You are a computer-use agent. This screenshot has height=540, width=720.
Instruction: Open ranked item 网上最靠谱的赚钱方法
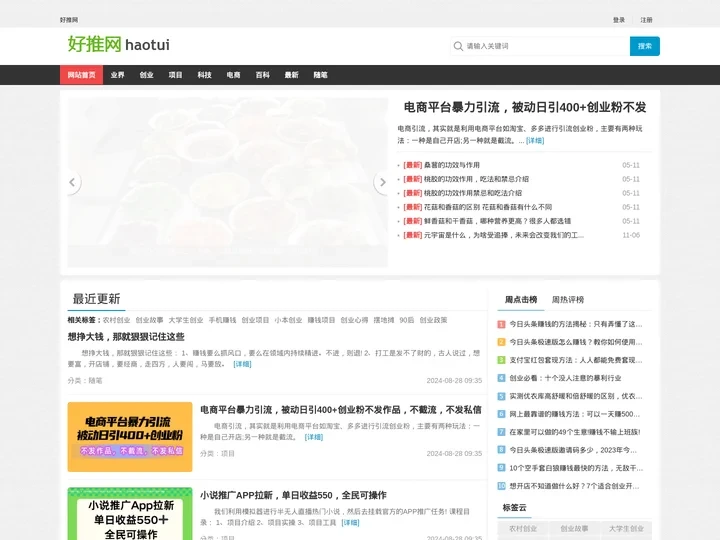coord(574,414)
